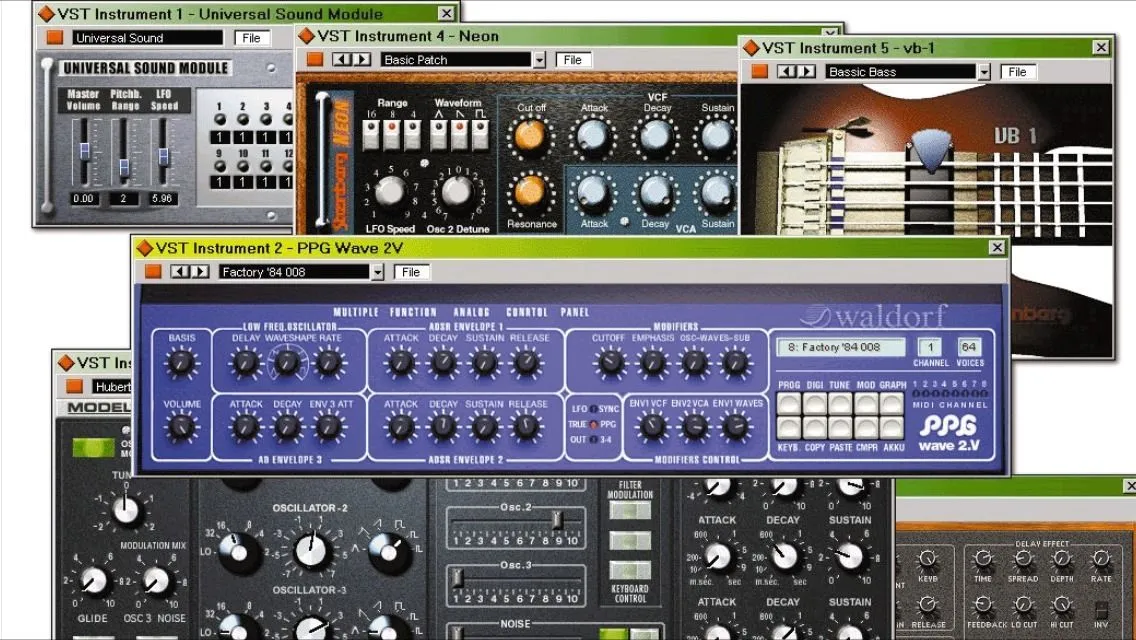Click the GLIDE knob in Model window
This screenshot has width=1136, height=640.
[92, 581]
